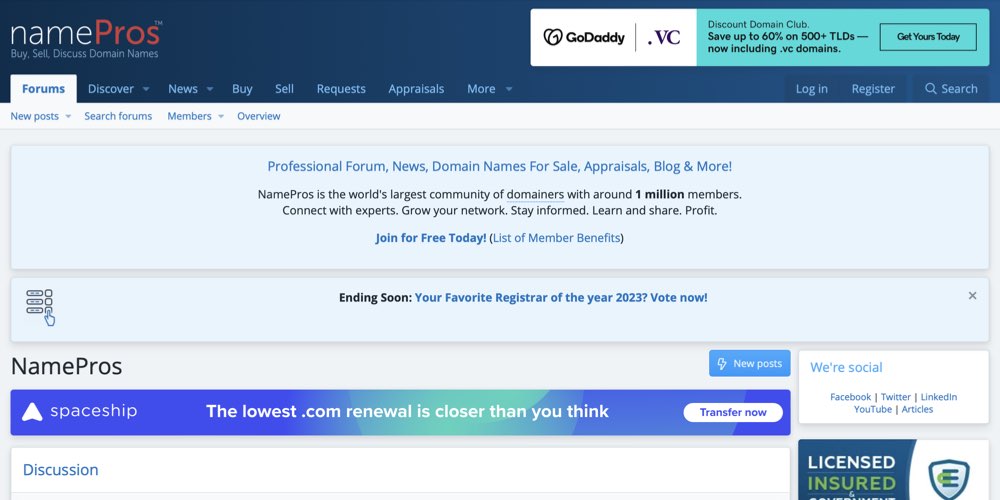
Task: Click the domainers term link
Action: (535, 195)
